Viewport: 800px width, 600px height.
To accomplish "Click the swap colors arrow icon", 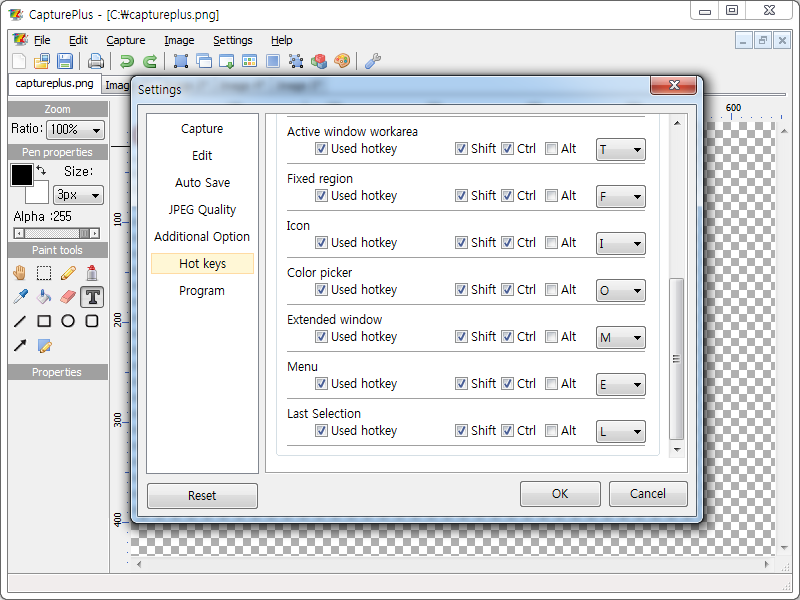I will coord(41,170).
